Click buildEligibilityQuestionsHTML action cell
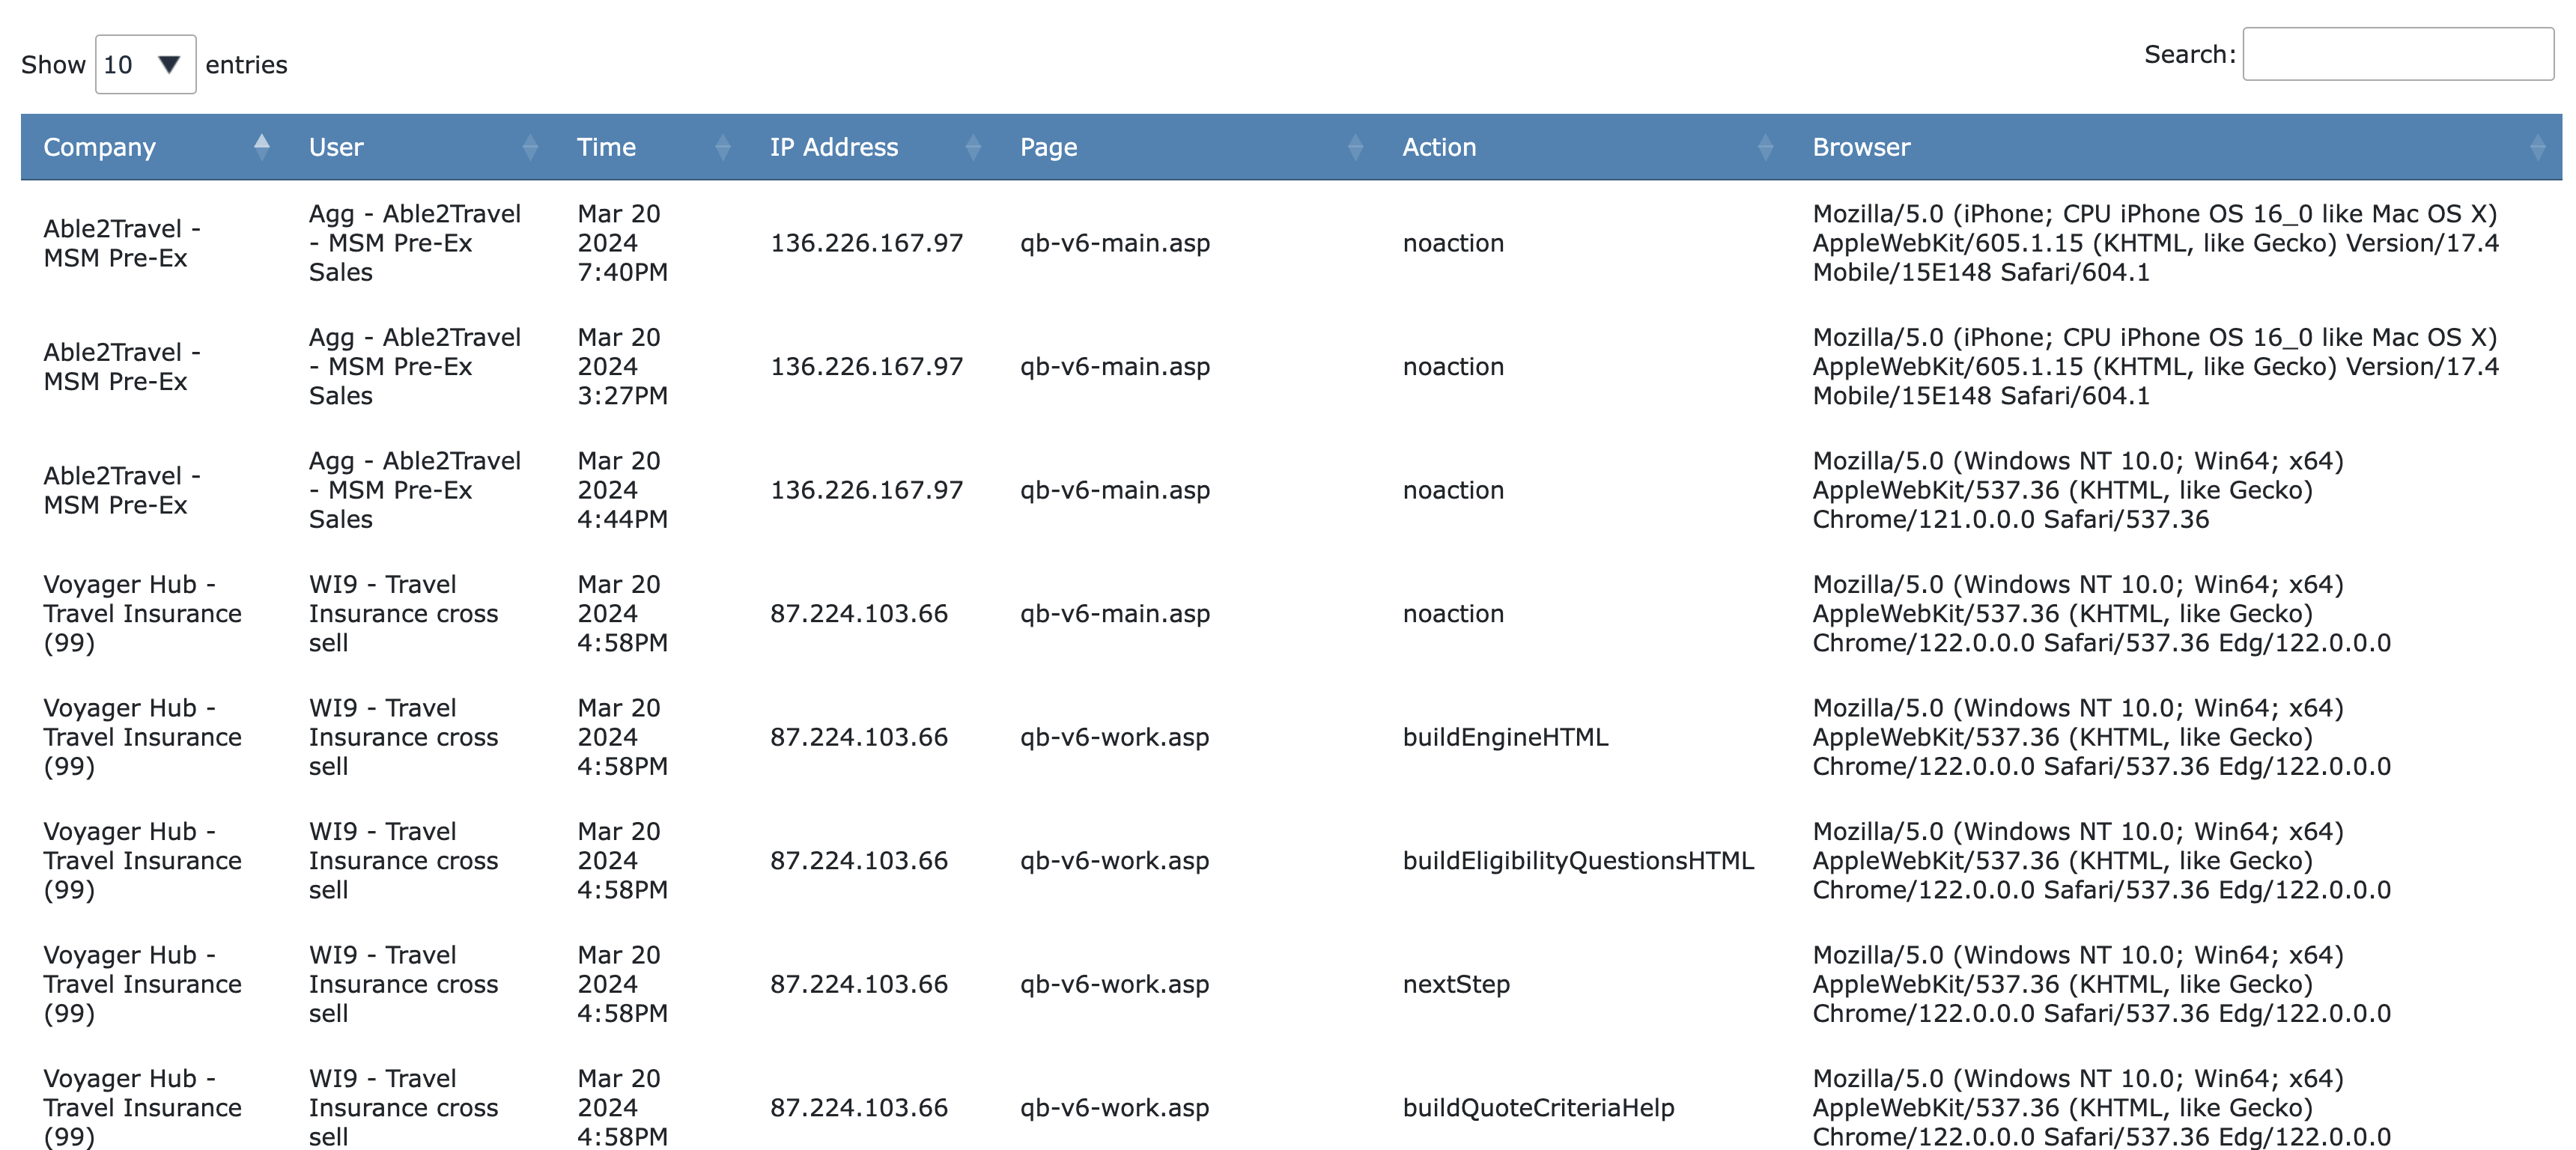Screen dimensions: 2576x1150 1578,861
